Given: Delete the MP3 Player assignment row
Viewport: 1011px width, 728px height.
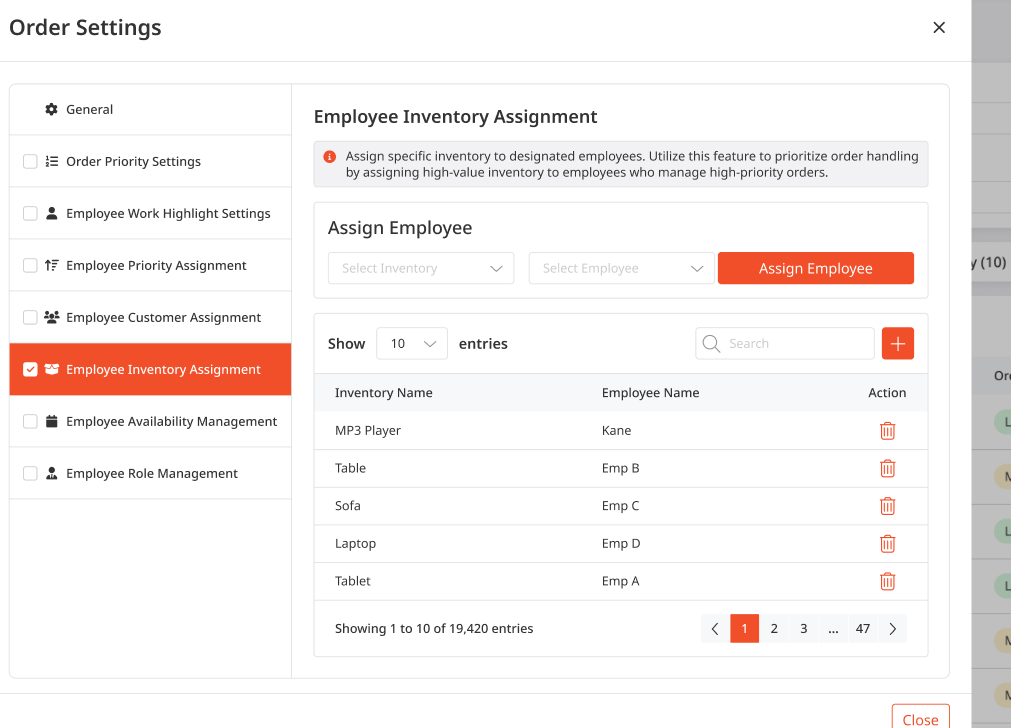Looking at the screenshot, I should (x=887, y=431).
